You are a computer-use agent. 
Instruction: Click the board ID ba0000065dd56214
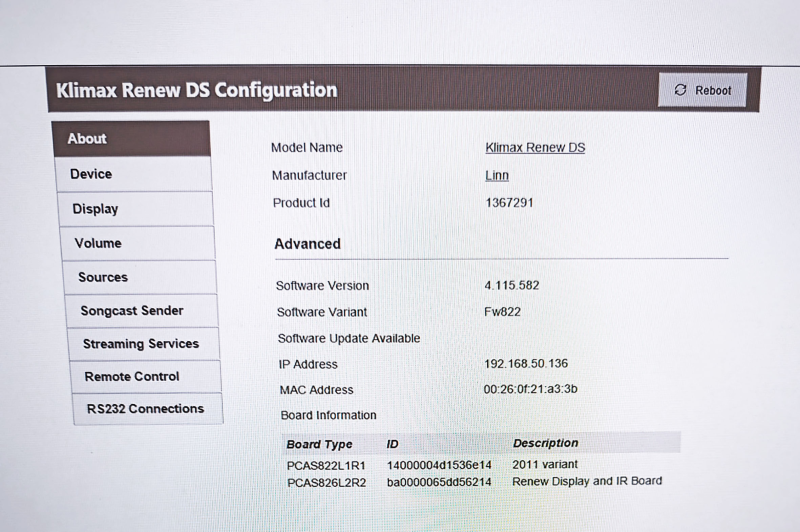439,482
